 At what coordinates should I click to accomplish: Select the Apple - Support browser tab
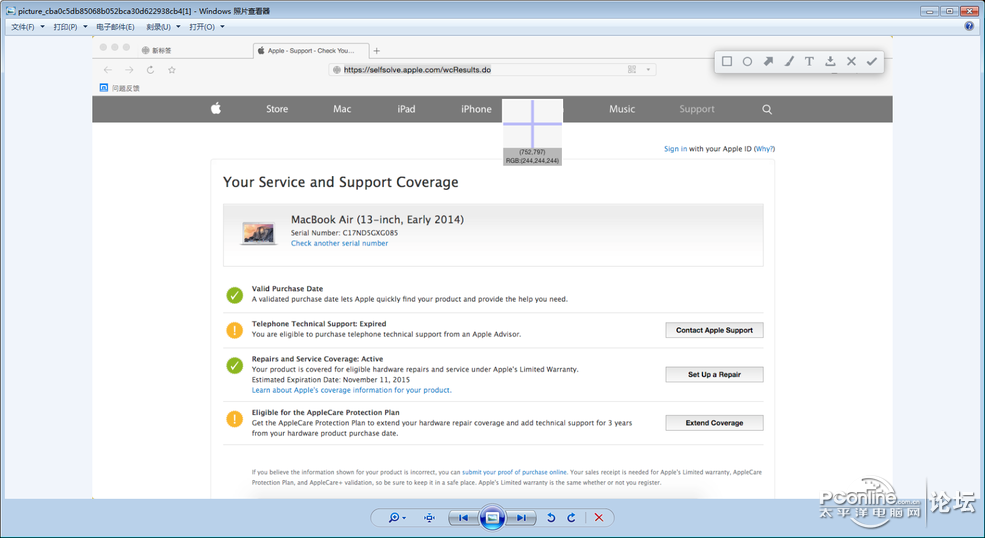(x=311, y=50)
